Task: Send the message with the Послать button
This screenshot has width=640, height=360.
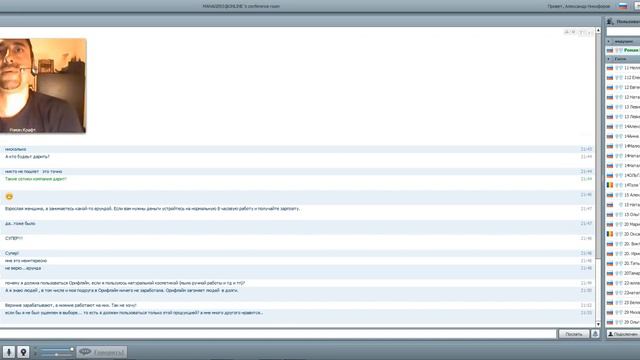Action: pos(573,334)
